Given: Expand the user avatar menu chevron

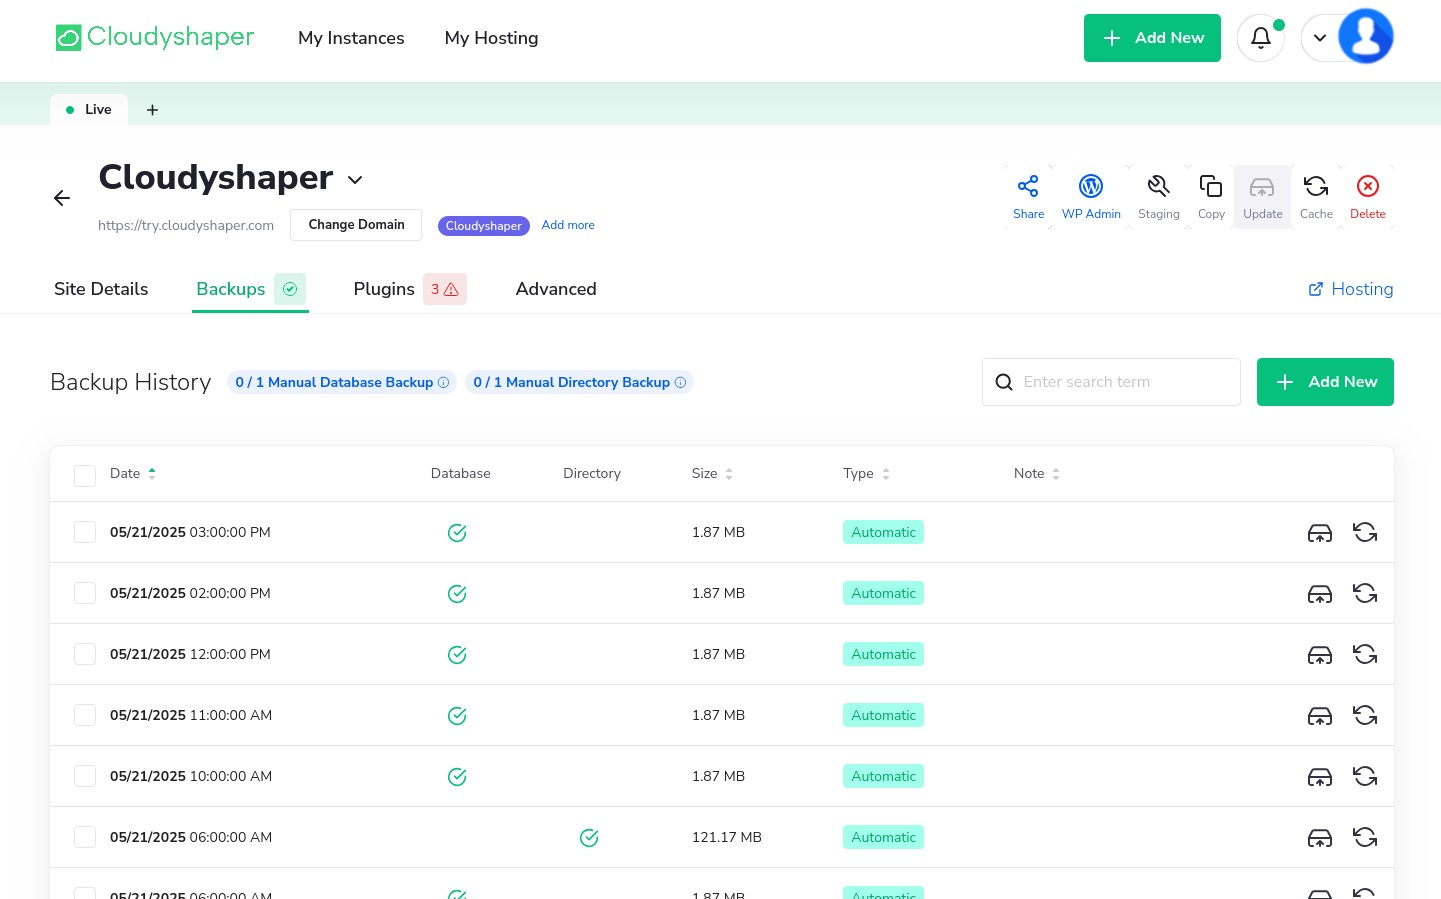Looking at the screenshot, I should click(x=1320, y=37).
